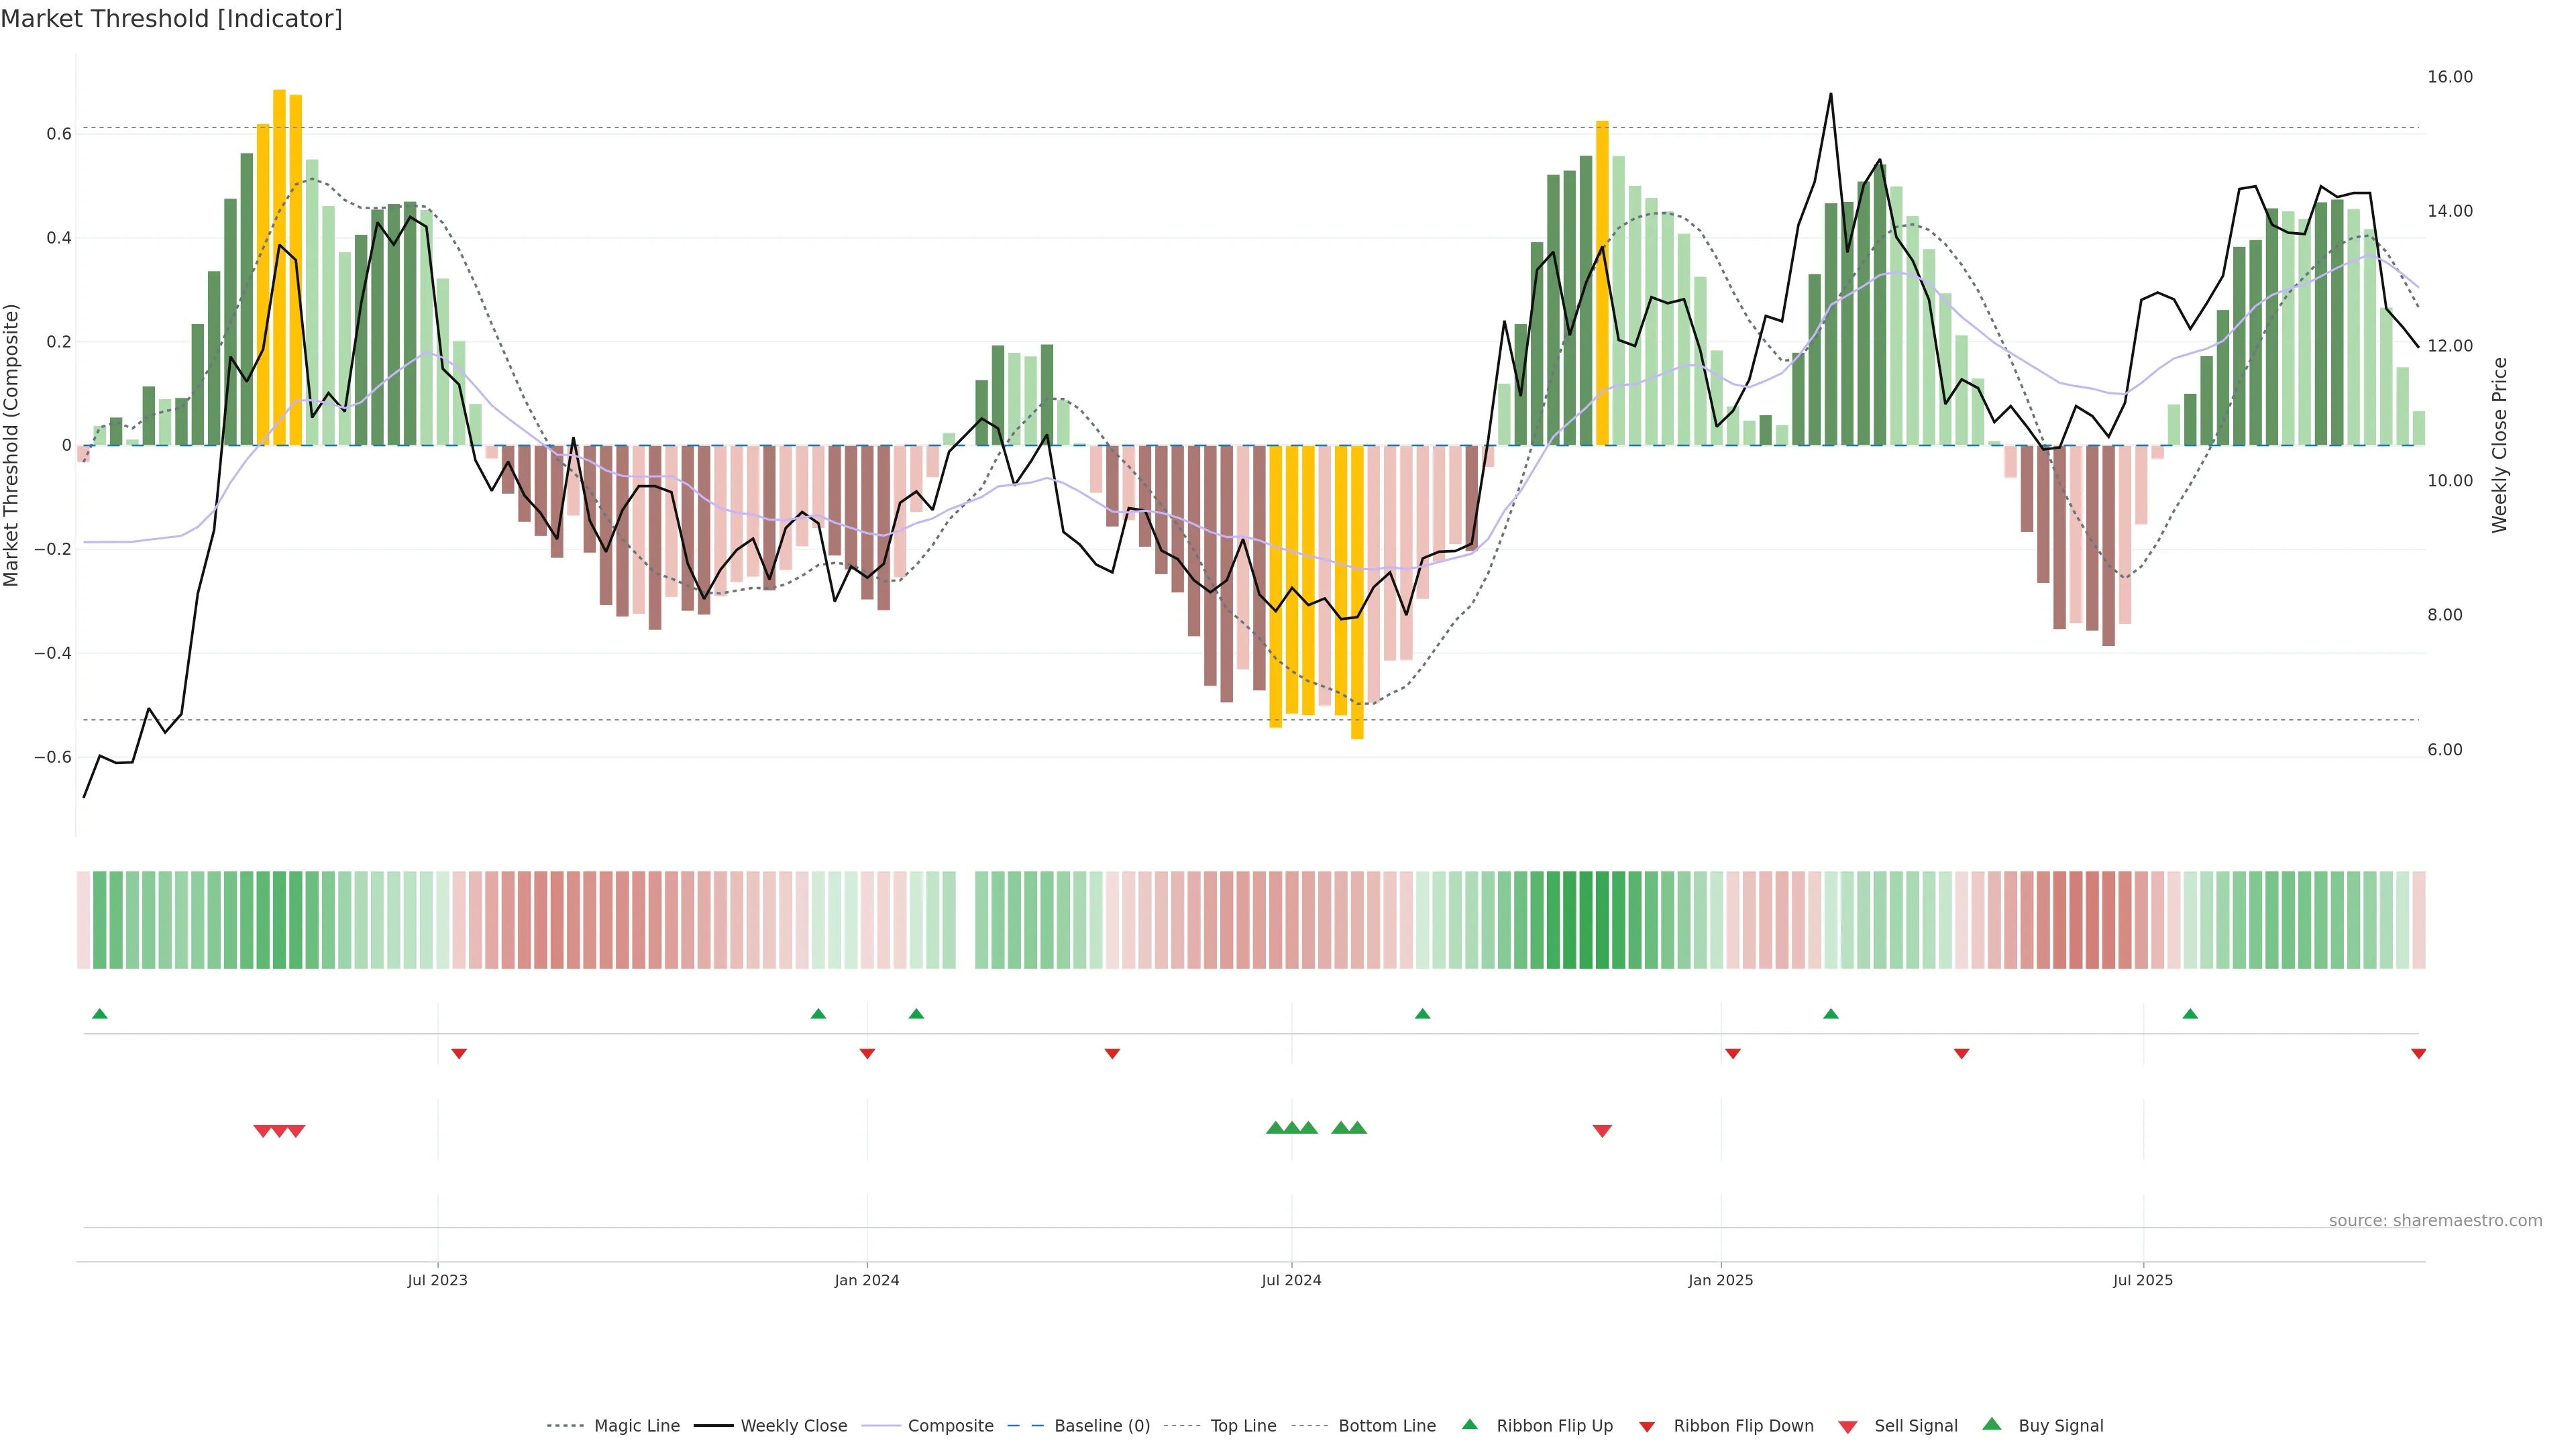The width and height of the screenshot is (2576, 1449).
Task: Hide the Composite line via legend
Action: click(950, 1426)
